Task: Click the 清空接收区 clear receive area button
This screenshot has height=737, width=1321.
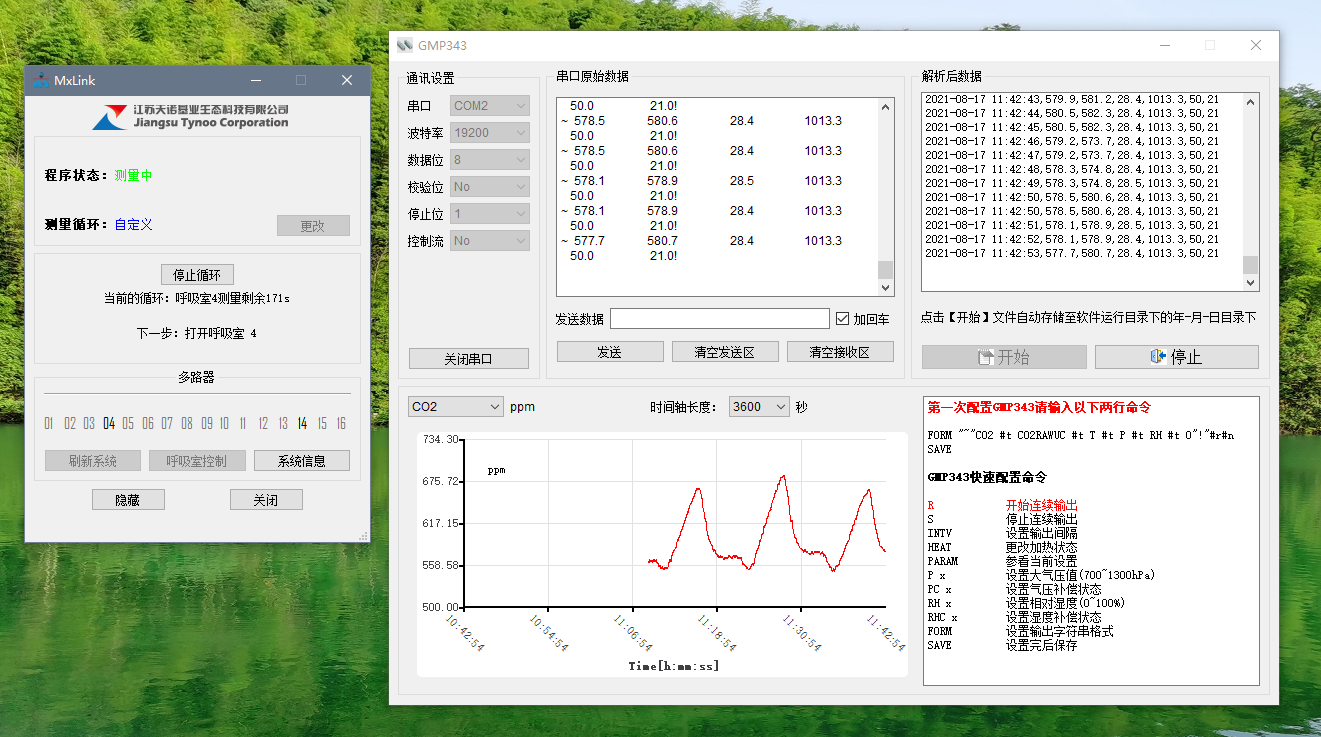Action: pos(840,351)
